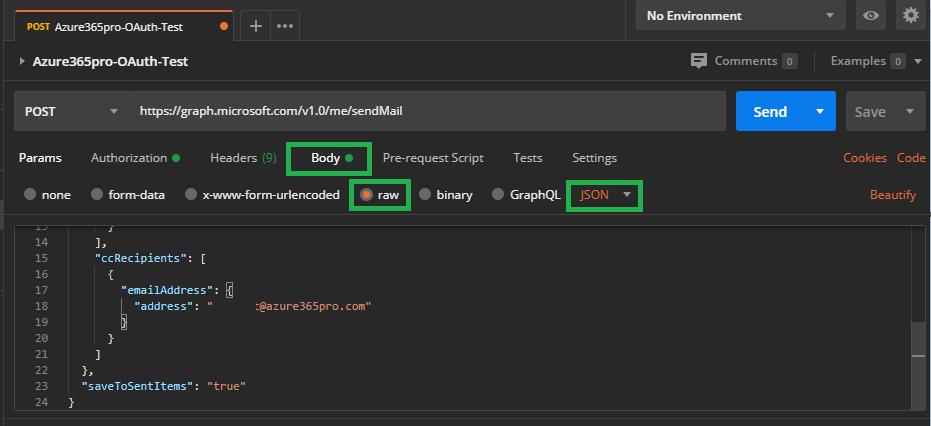The width and height of the screenshot is (931, 426).
Task: Open the Cookies link
Action: click(x=865, y=158)
